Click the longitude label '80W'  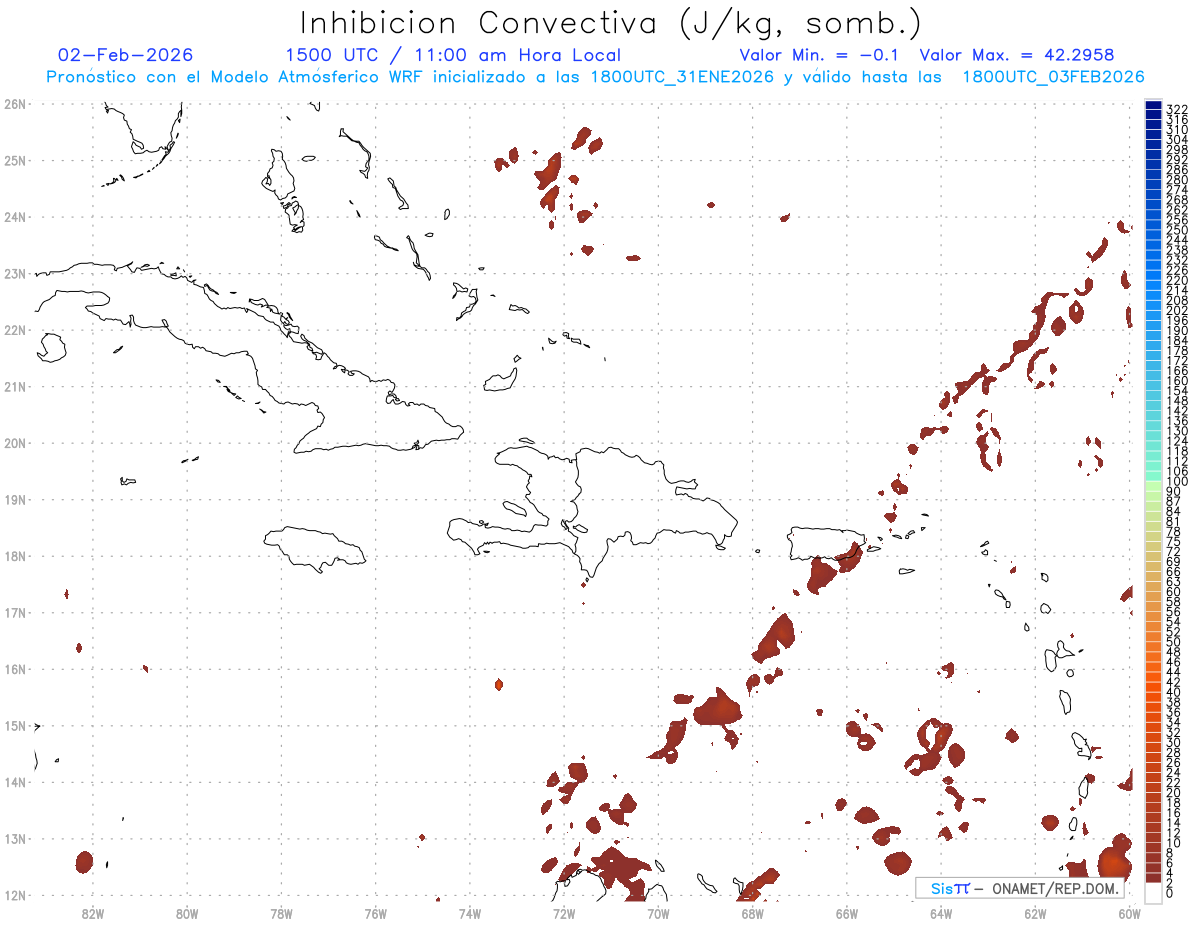(187, 912)
